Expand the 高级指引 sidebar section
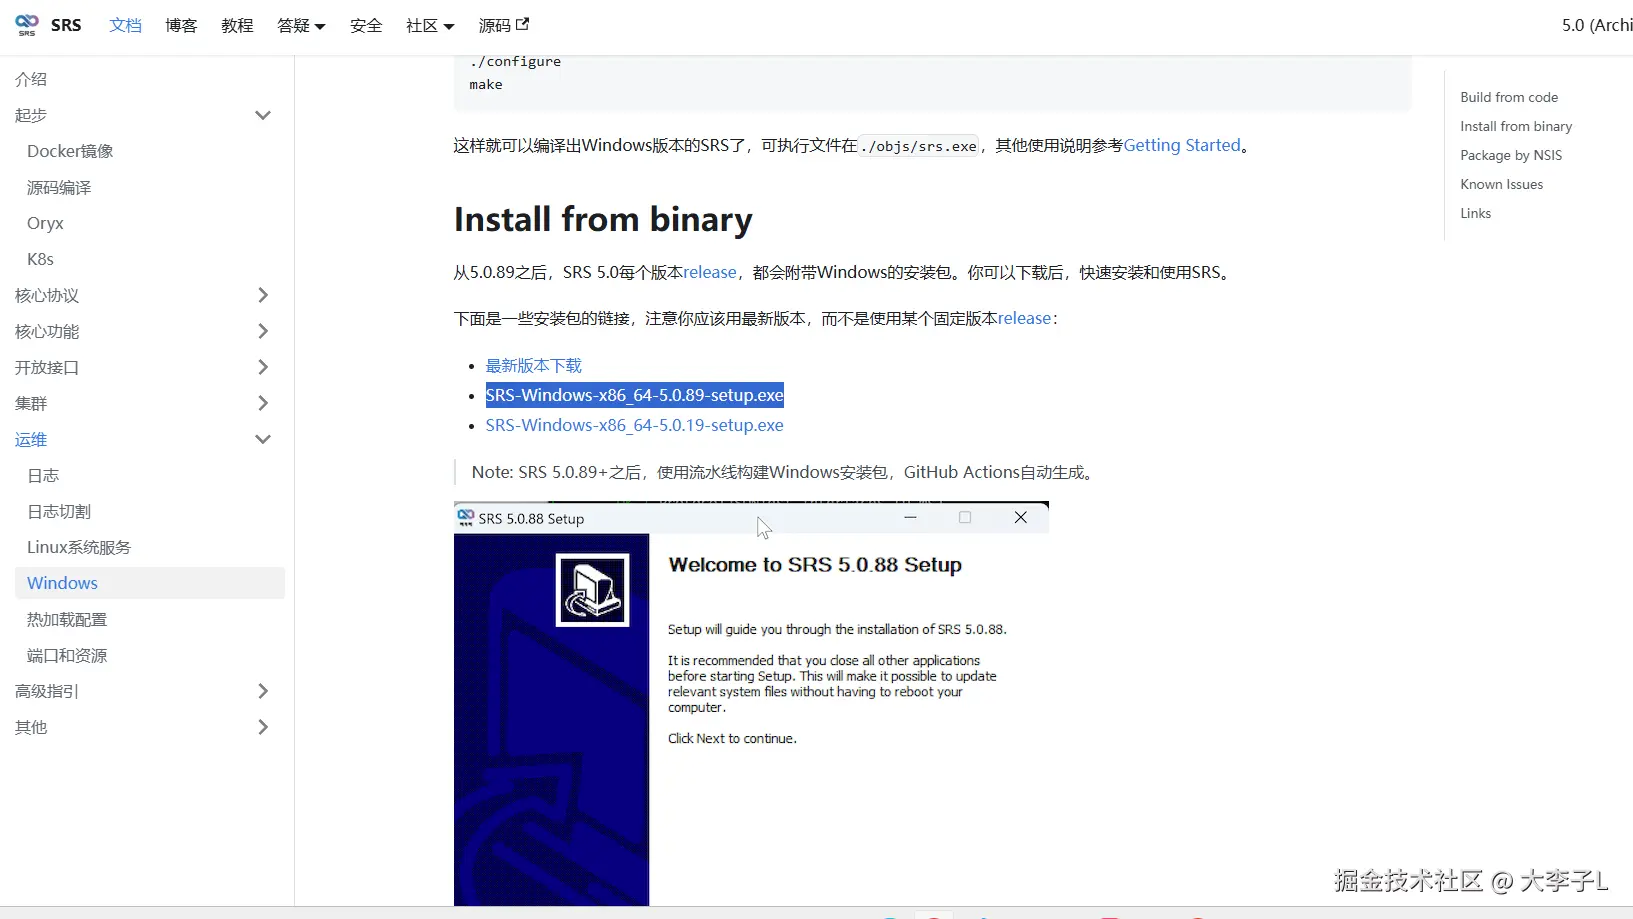Screen dimensions: 1633x919 (x=263, y=691)
